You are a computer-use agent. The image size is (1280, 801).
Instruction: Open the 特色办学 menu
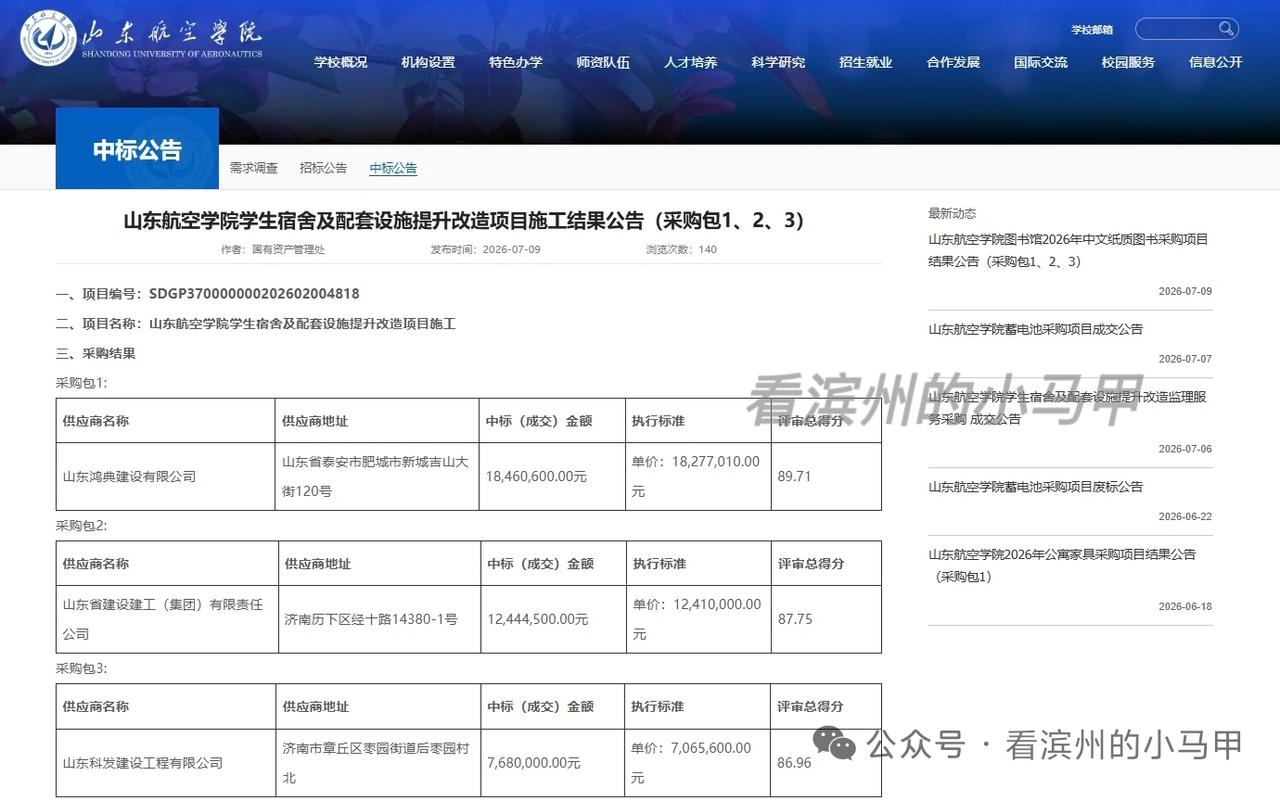point(516,62)
